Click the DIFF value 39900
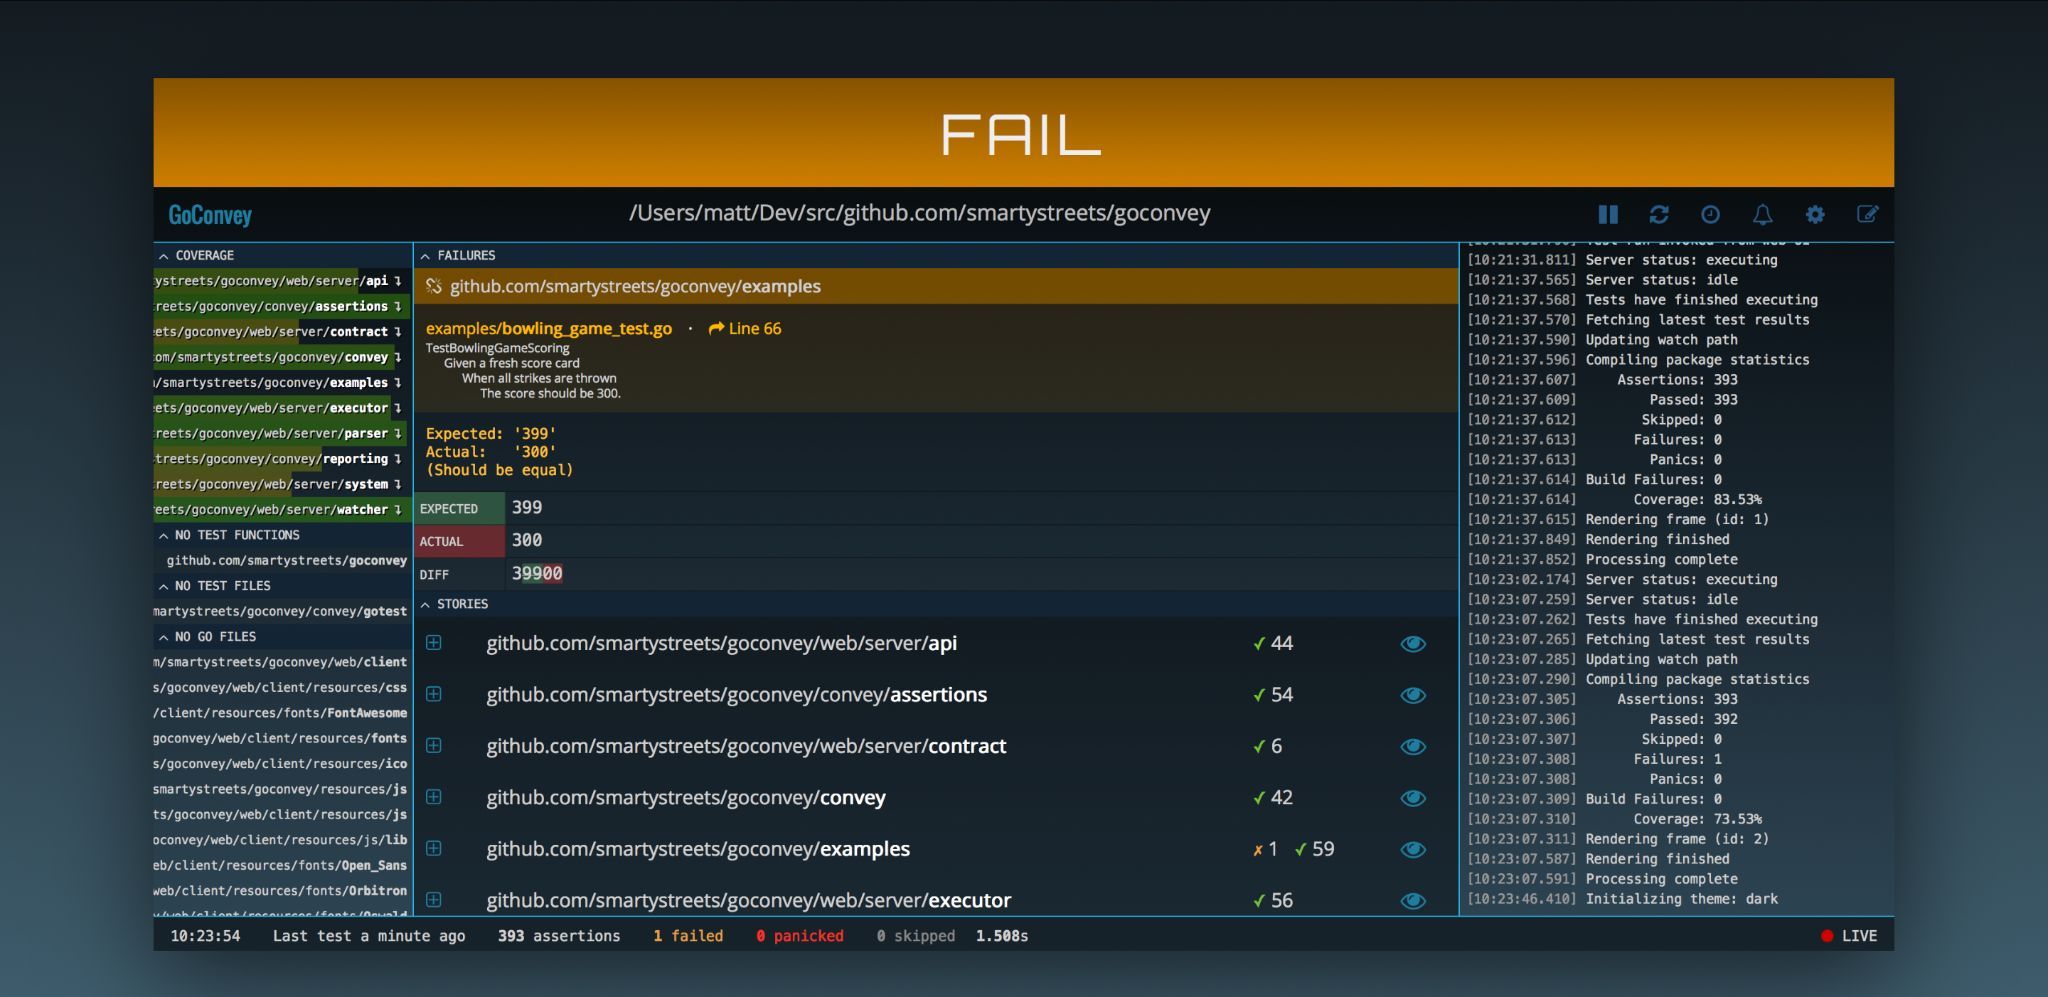Image resolution: width=2048 pixels, height=997 pixels. [x=537, y=573]
